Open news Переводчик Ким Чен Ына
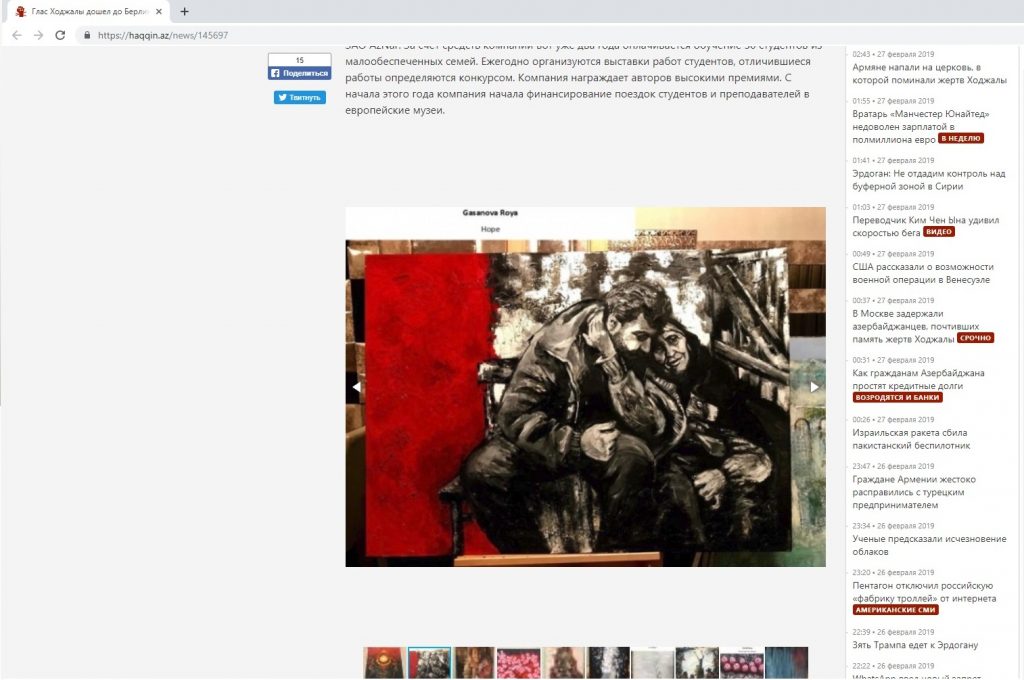Screen dimensions: 1024x680 point(925,226)
